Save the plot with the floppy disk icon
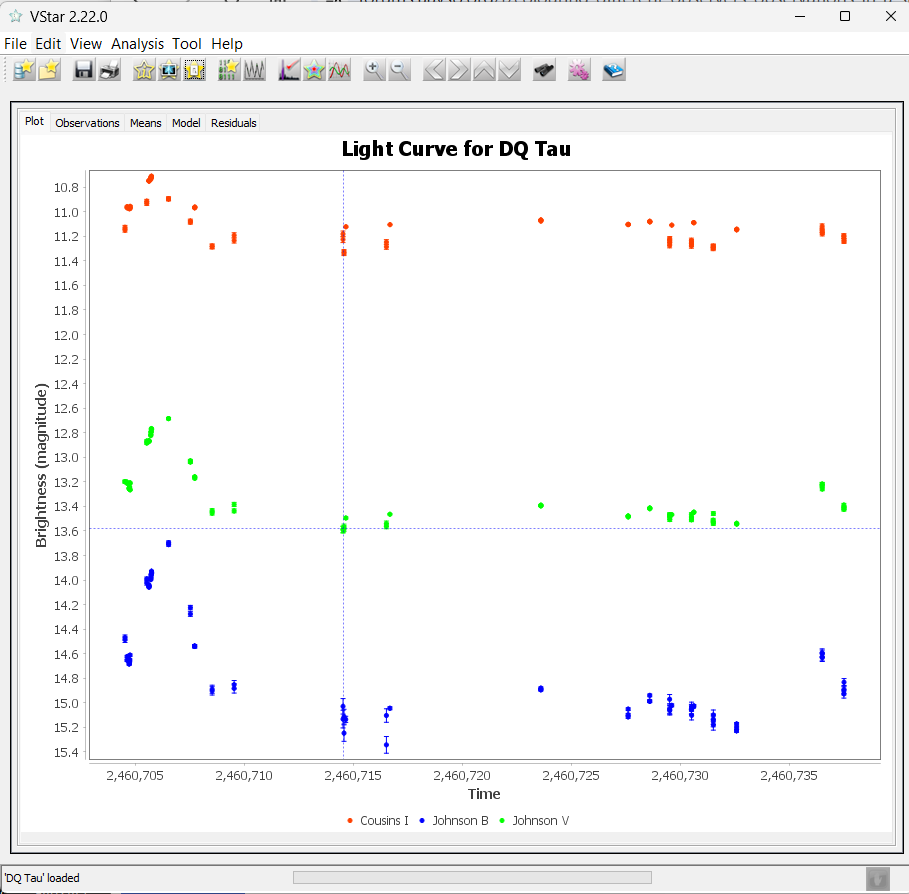The image size is (909, 894). point(84,70)
